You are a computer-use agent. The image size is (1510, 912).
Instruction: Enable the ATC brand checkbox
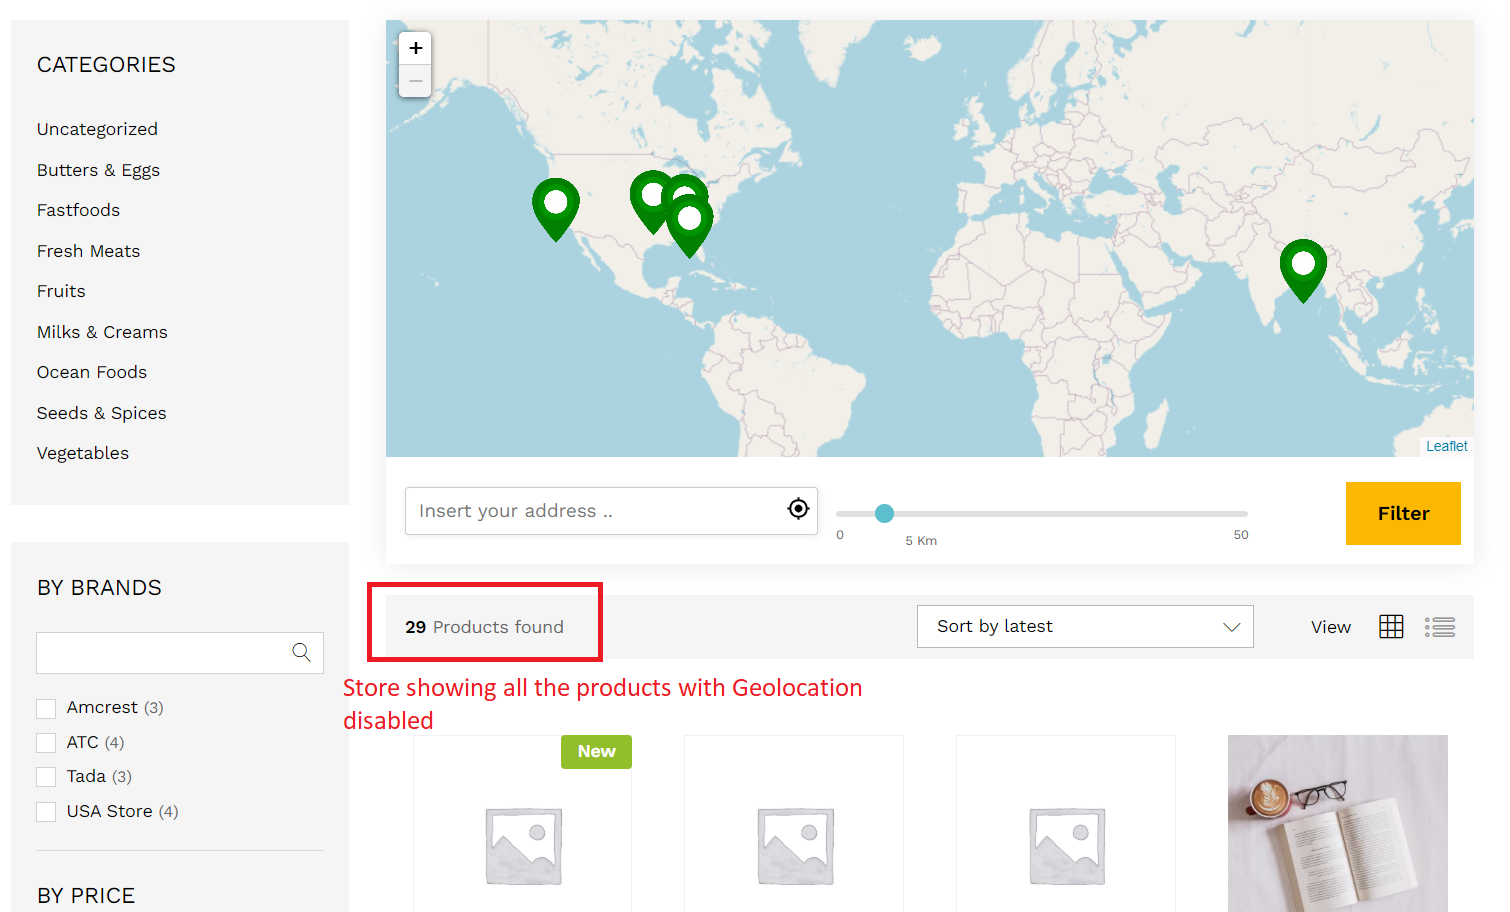(x=46, y=742)
